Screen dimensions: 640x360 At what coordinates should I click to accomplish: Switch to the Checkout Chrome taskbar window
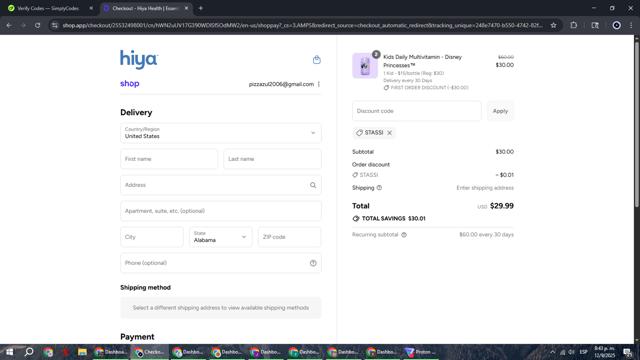150,352
